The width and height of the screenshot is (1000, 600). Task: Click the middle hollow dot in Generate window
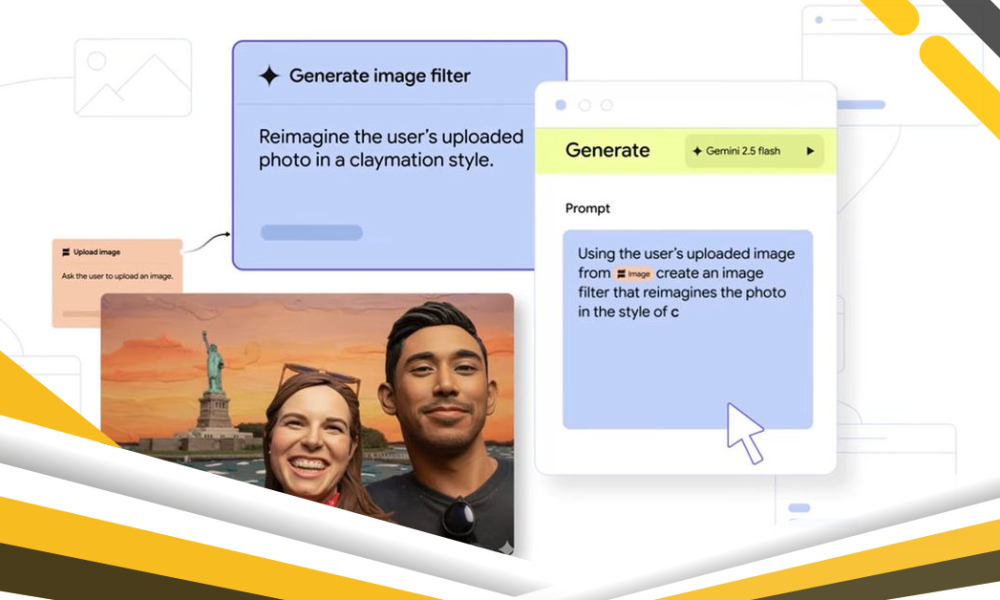point(584,105)
